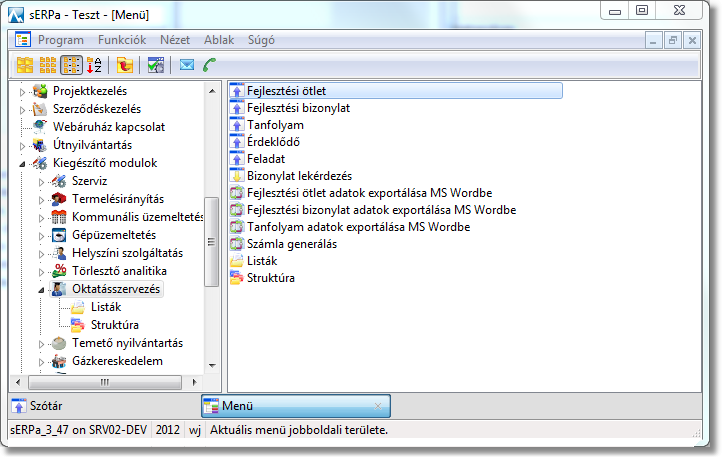722x459 pixels.
Task: Expand the Útnyilvántartás tree node
Action: [x=22, y=146]
